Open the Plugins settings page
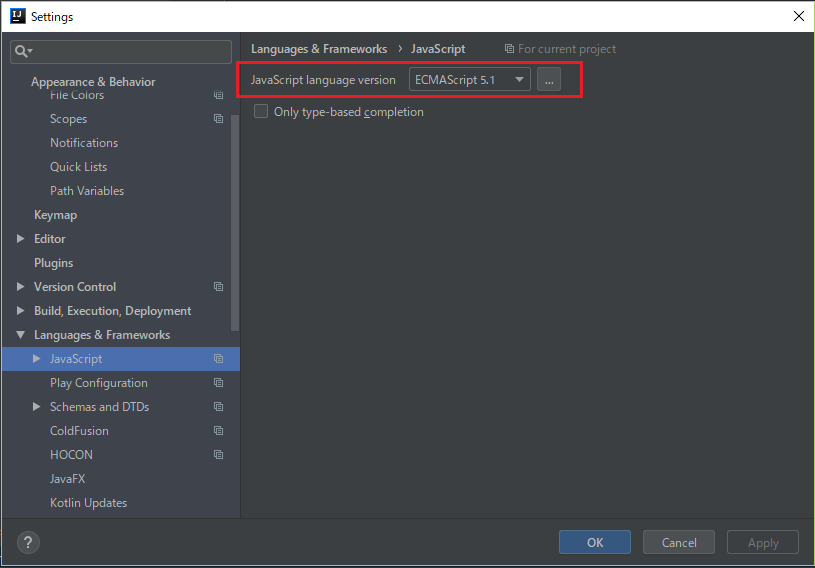 pyautogui.click(x=54, y=263)
